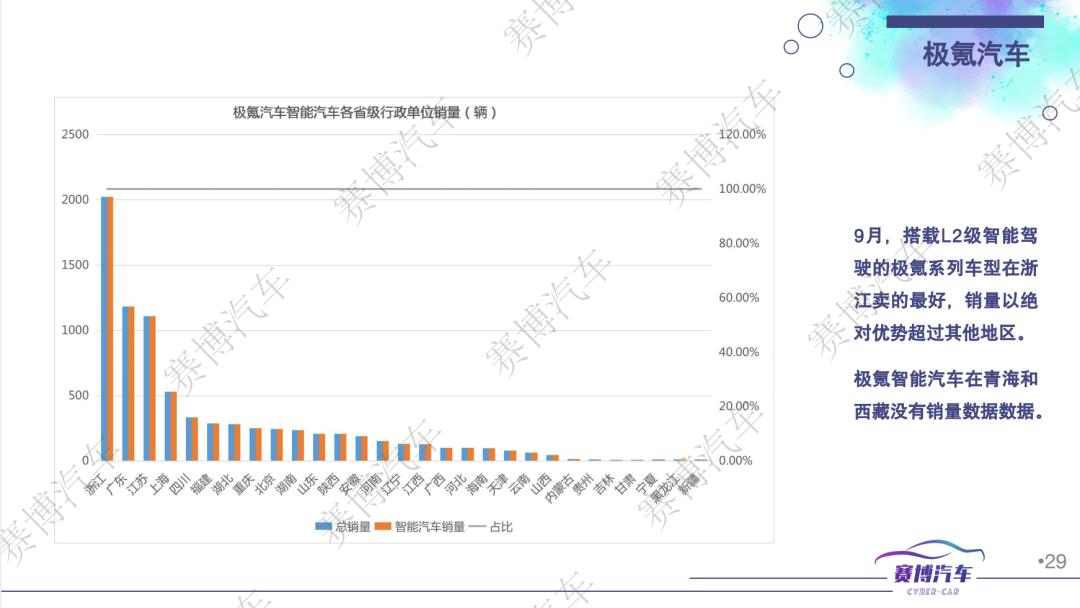The image size is (1080, 608).
Task: Click the 海南 axis label
Action: coord(478,483)
